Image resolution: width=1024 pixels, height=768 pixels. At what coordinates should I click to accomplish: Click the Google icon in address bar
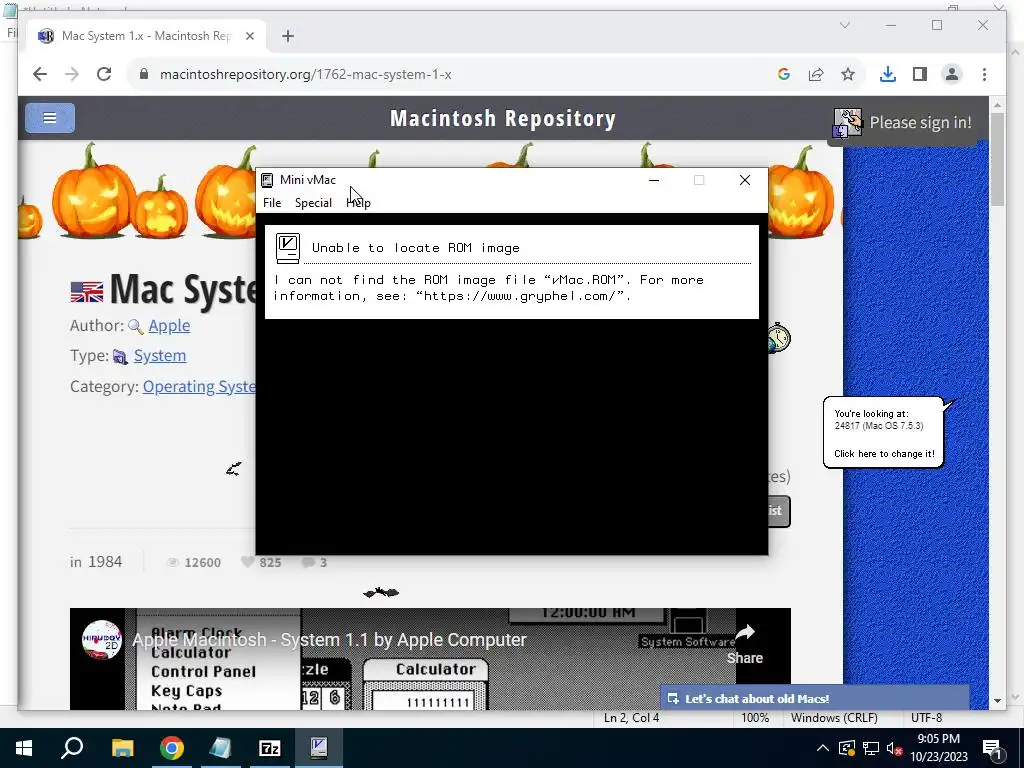(784, 74)
